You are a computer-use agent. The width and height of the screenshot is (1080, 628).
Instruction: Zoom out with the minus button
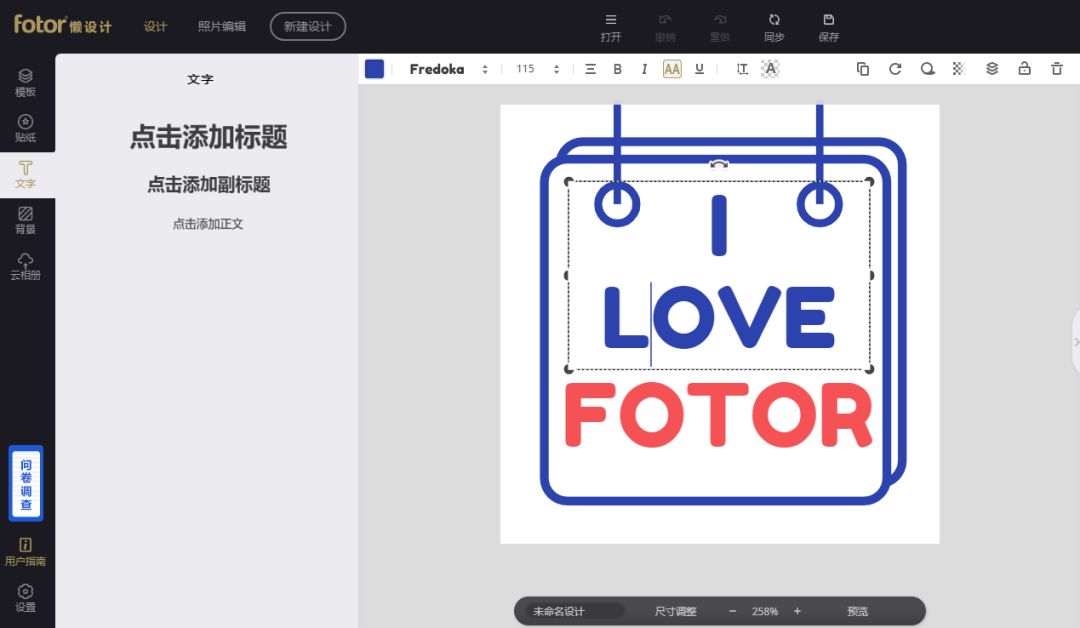coord(733,611)
